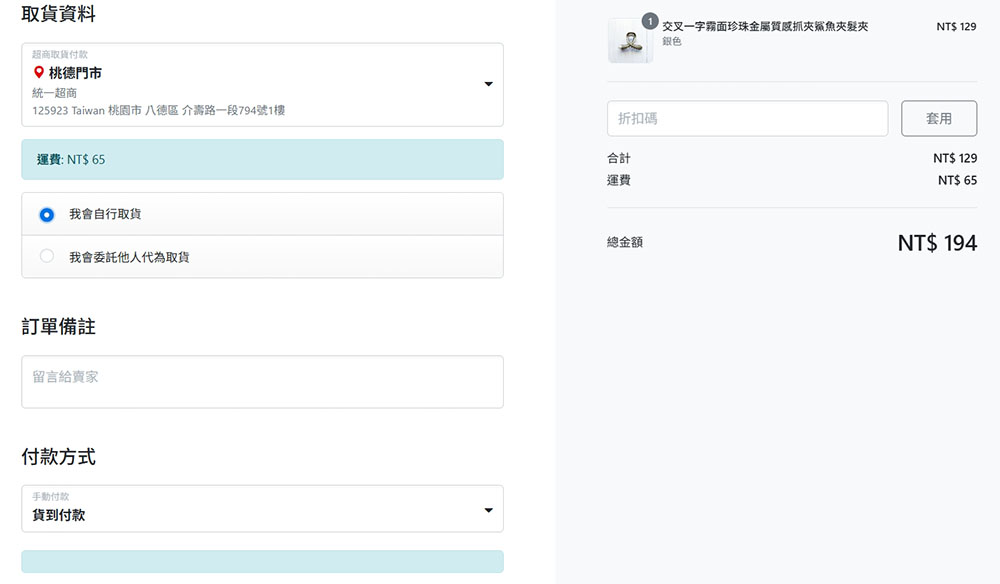
Task: Click the 運費: NT$ 65 shipping banner
Action: click(262, 159)
